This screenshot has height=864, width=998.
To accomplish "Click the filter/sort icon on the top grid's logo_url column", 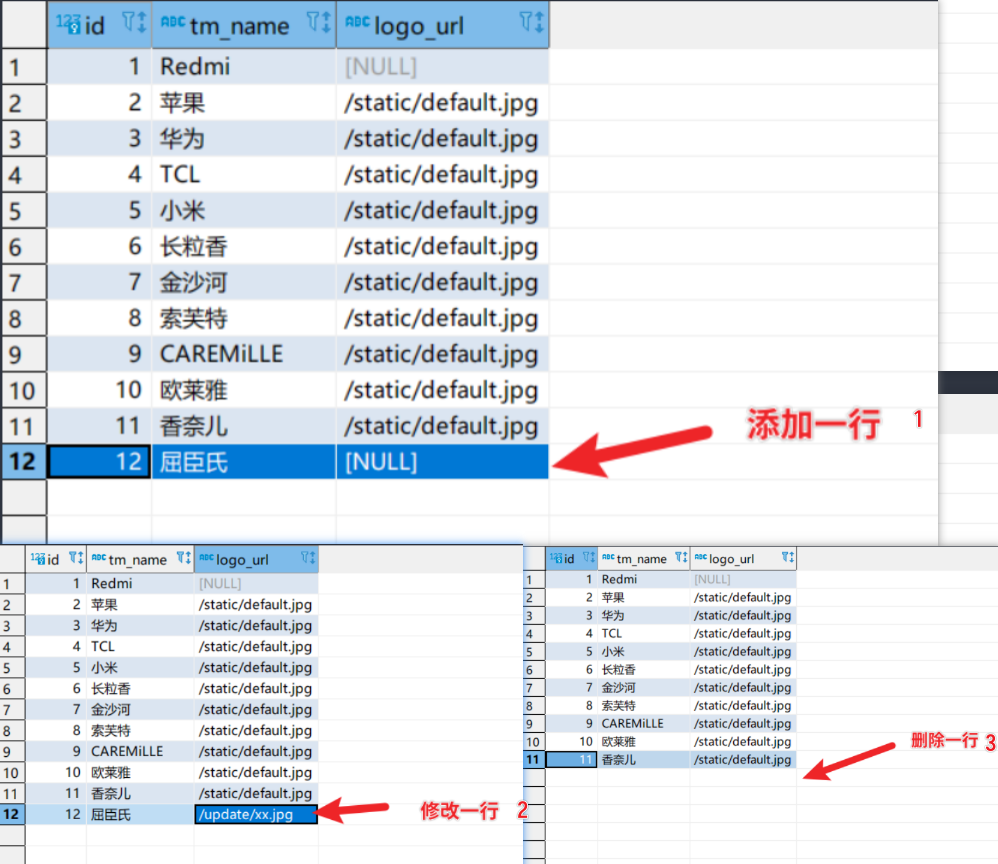I will (x=531, y=23).
